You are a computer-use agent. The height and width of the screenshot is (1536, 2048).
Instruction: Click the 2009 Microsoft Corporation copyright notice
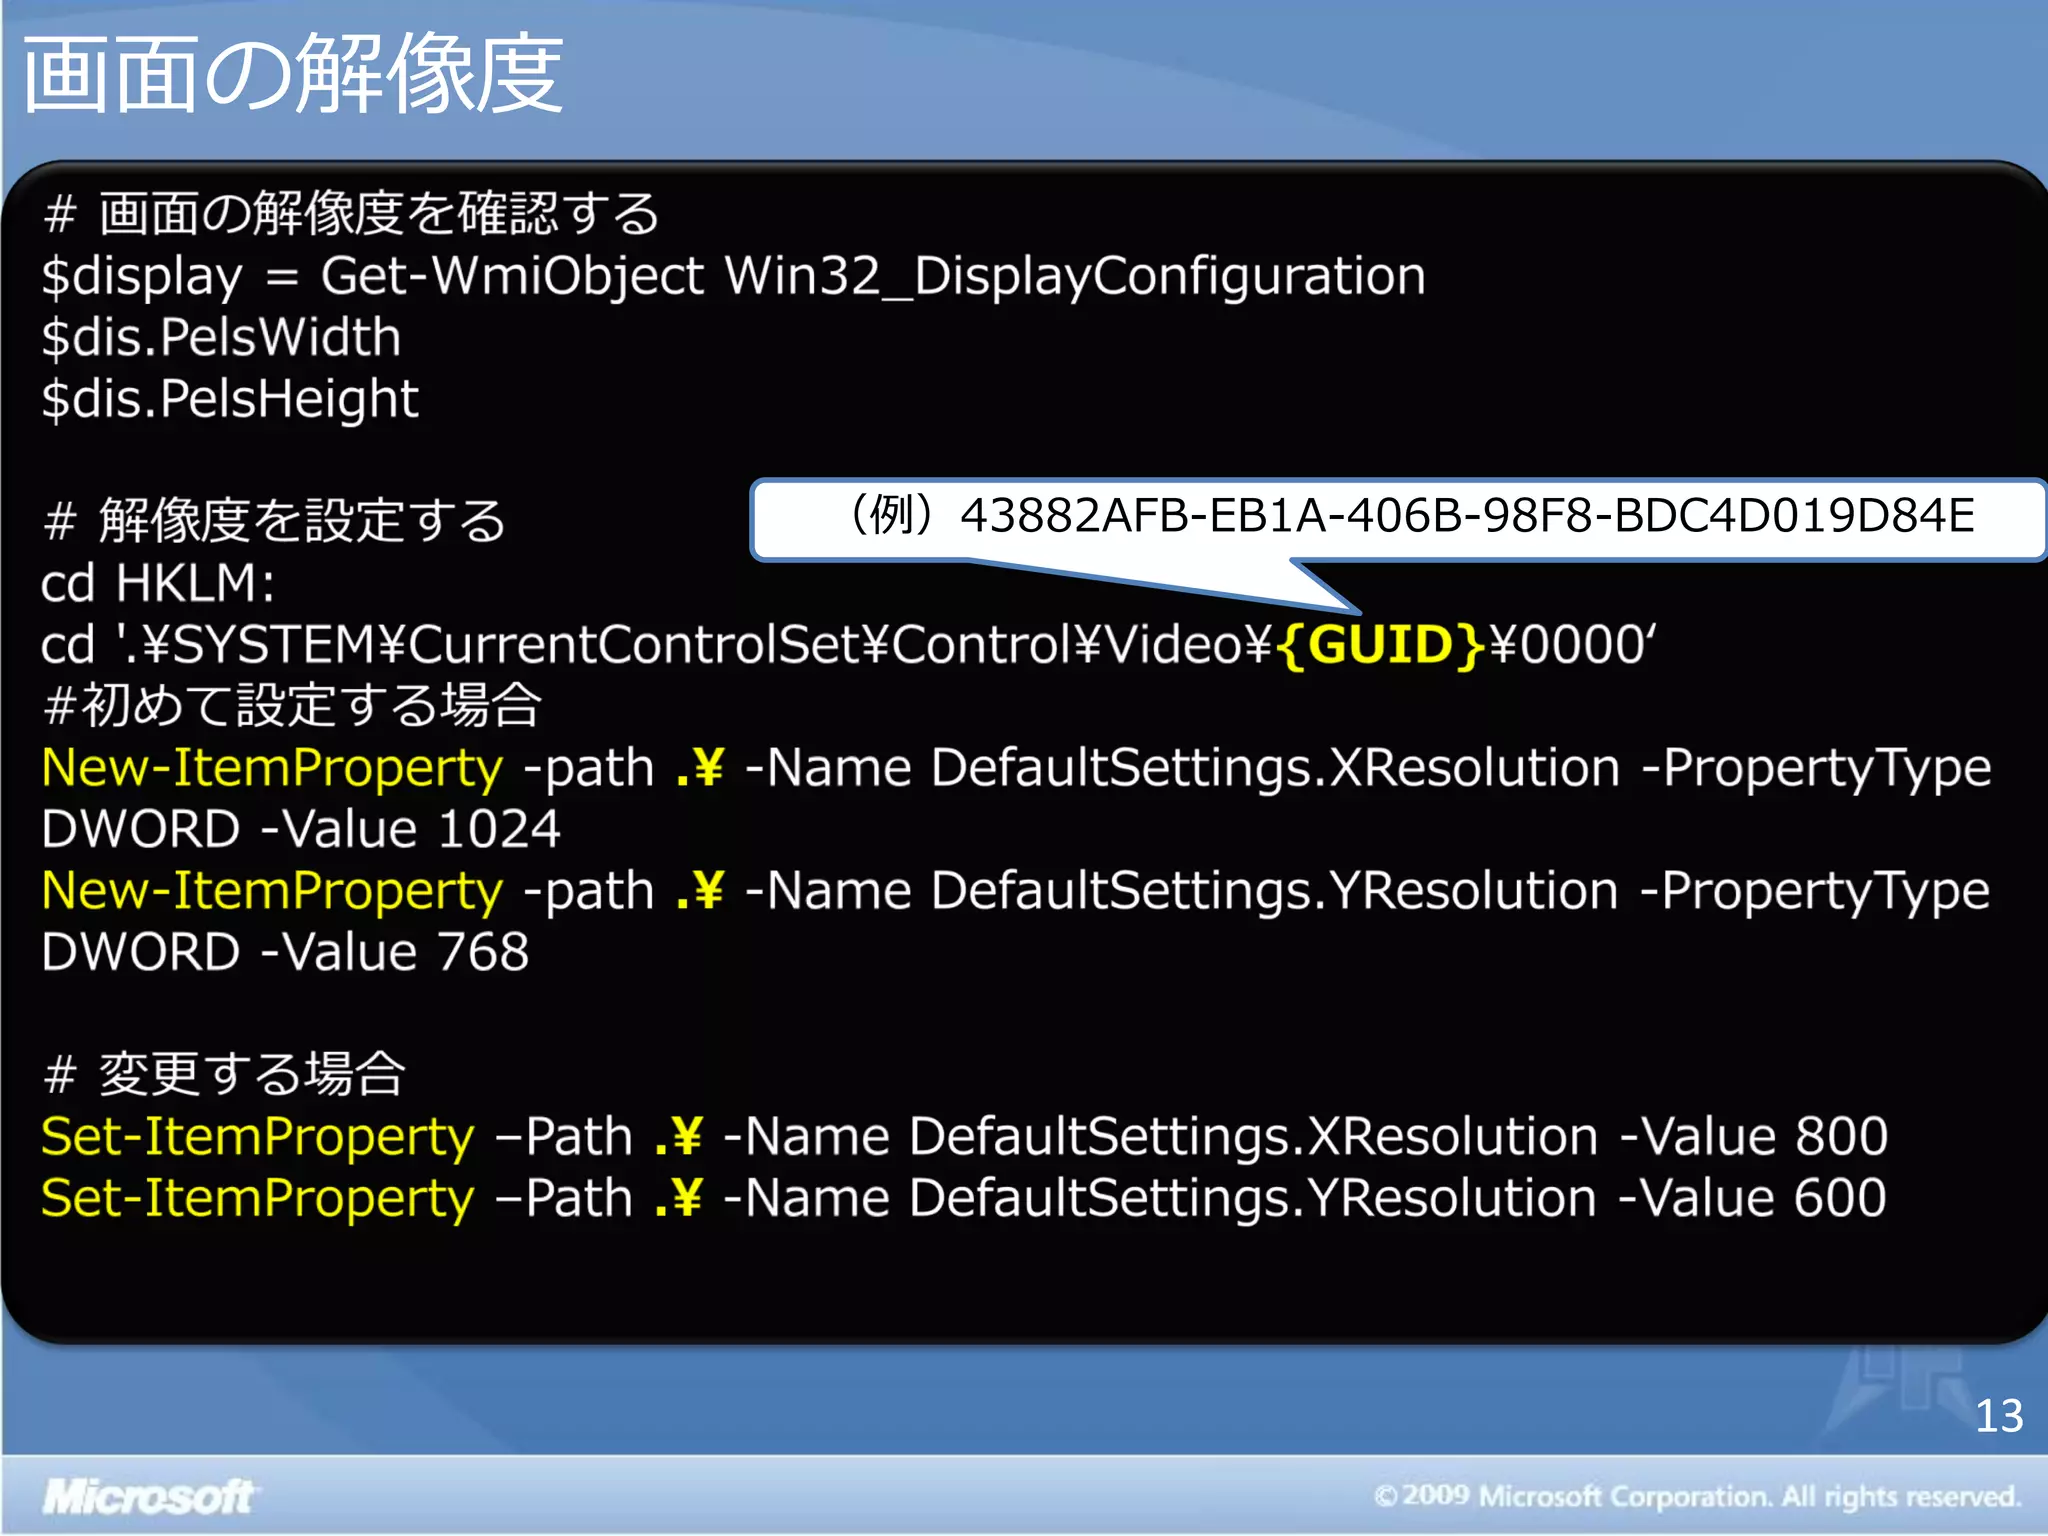pyautogui.click(x=1697, y=1497)
